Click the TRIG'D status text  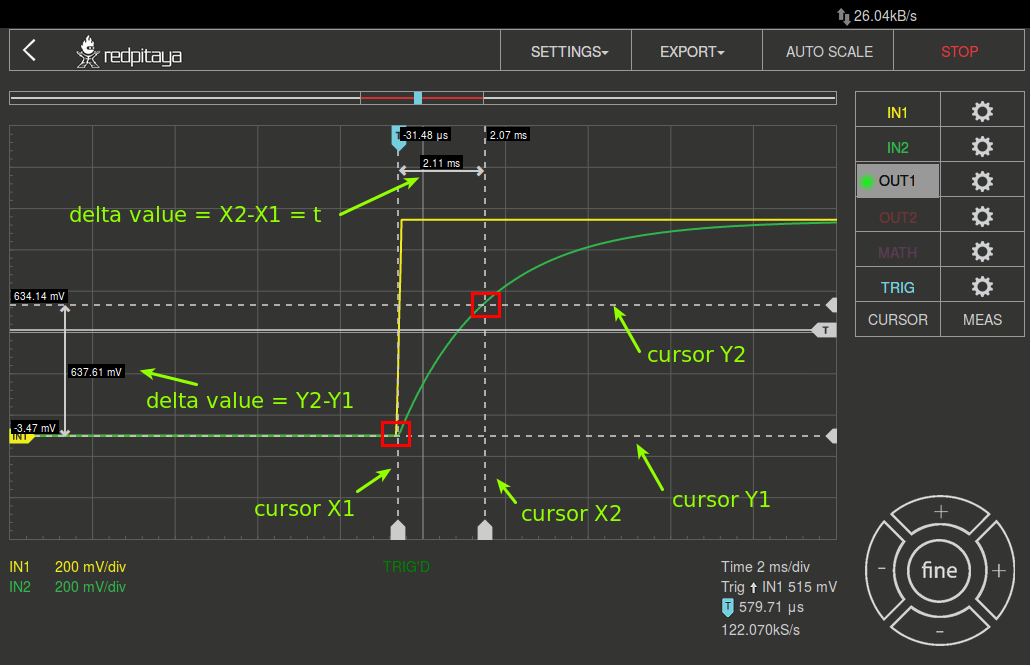click(x=406, y=566)
